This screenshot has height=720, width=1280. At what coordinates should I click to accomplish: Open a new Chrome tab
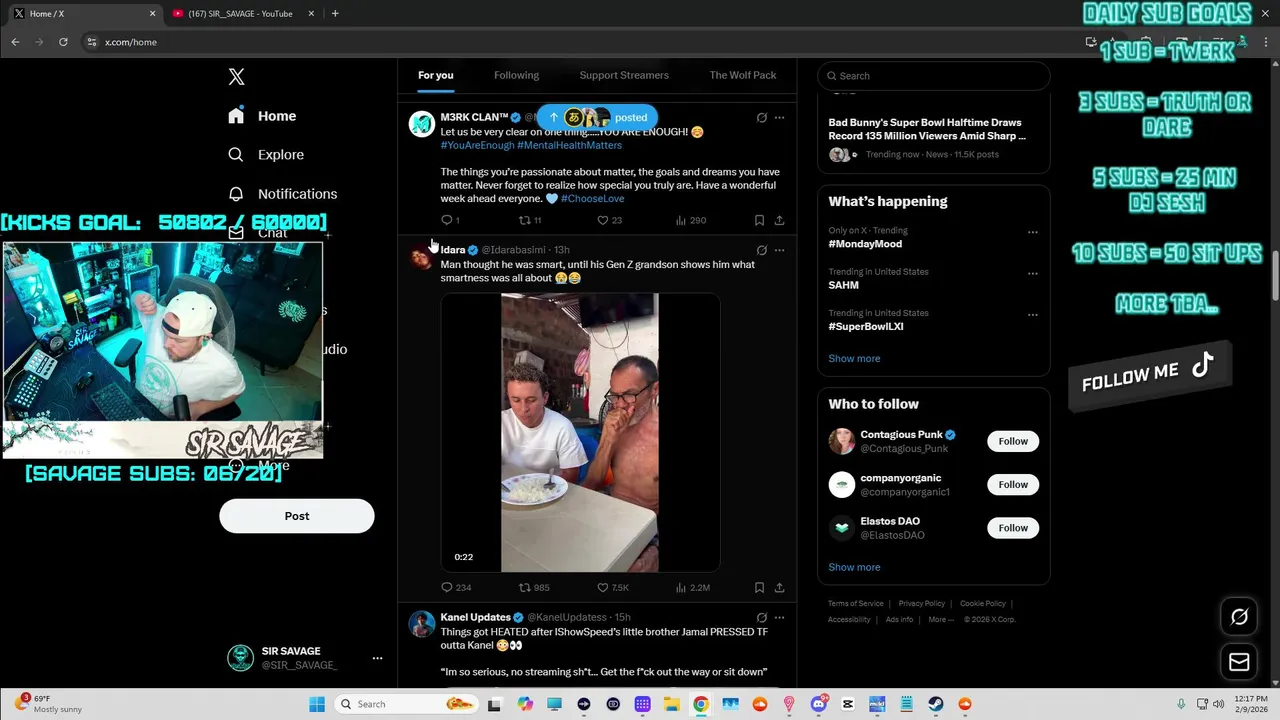point(335,14)
